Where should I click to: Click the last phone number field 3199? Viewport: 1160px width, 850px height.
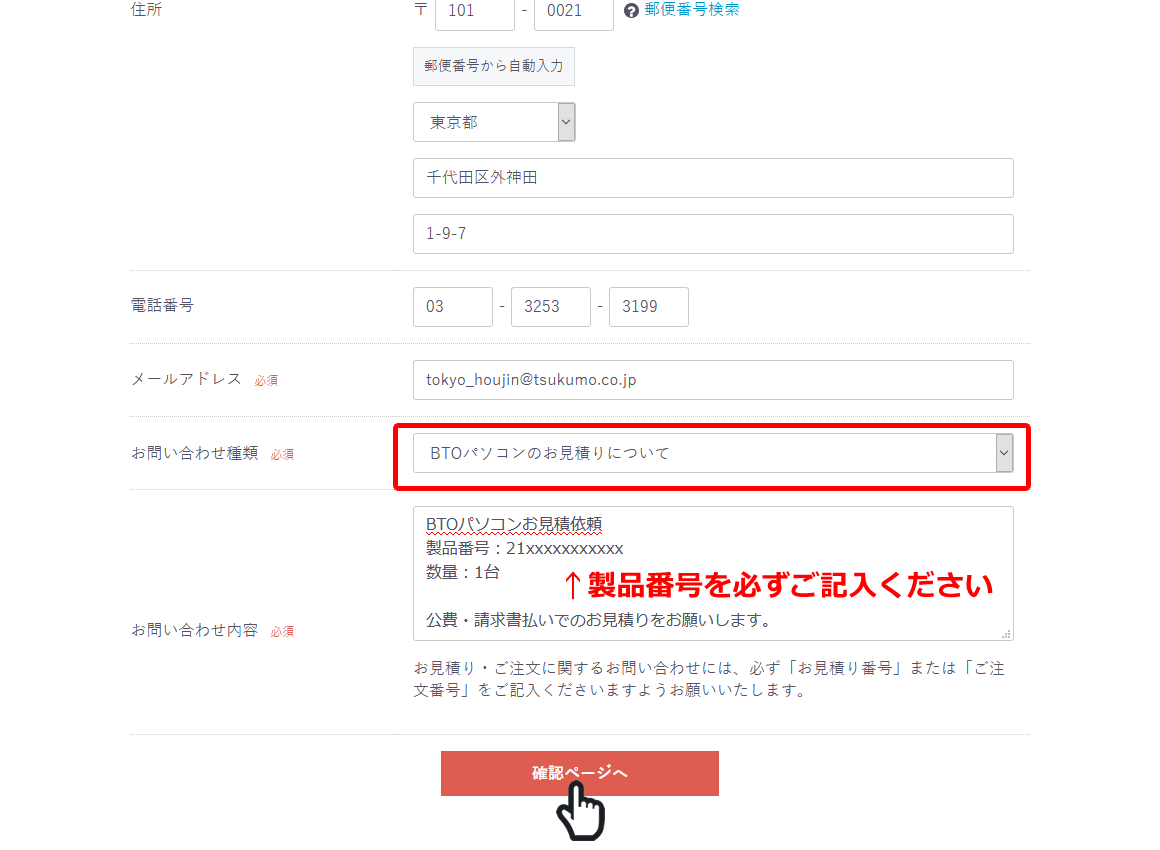point(648,306)
